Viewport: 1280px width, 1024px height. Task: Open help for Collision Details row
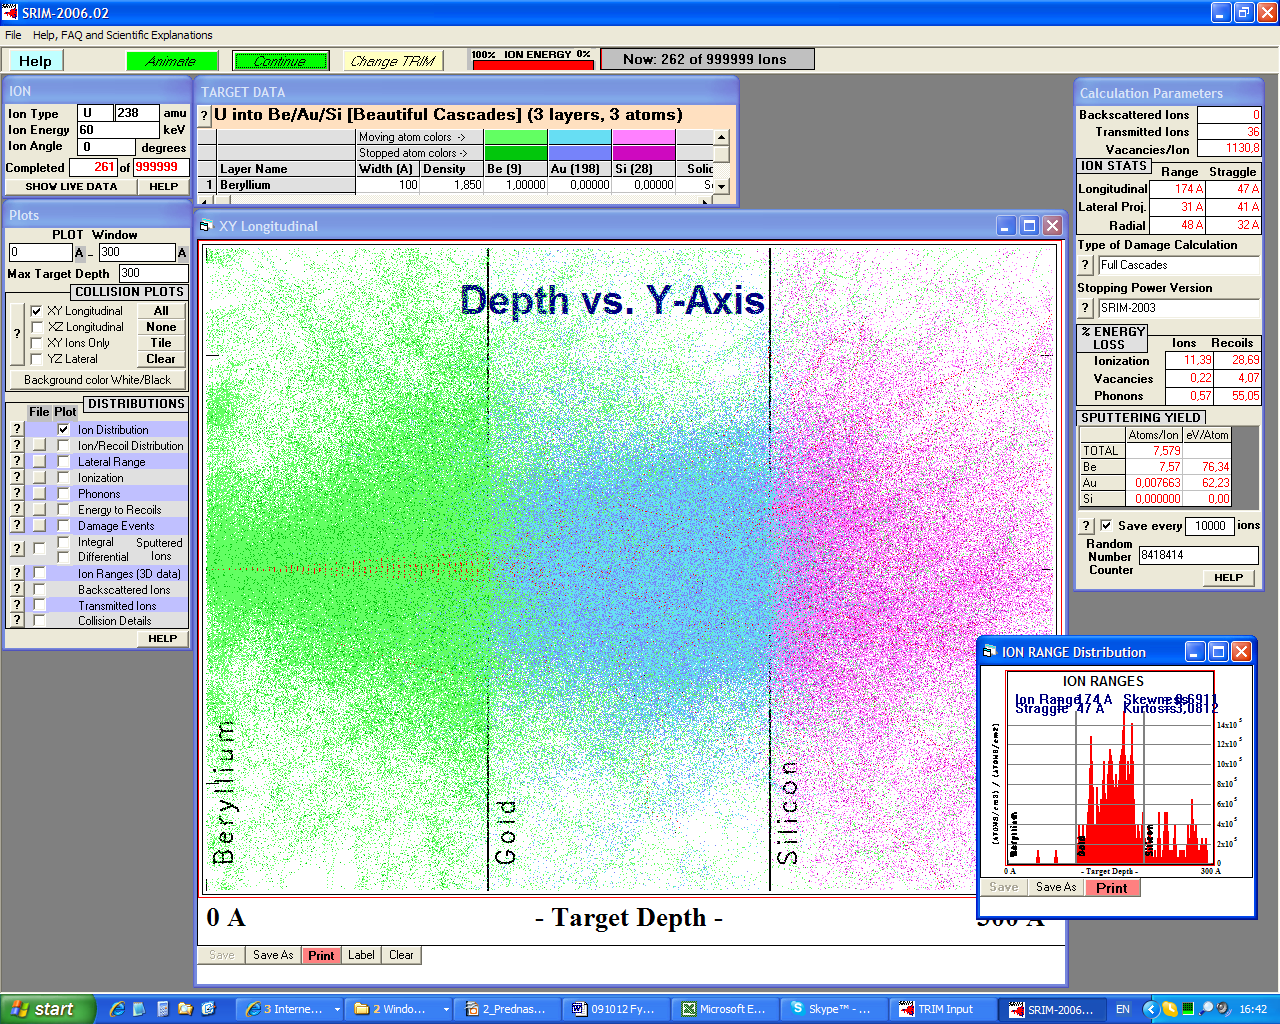[x=16, y=620]
